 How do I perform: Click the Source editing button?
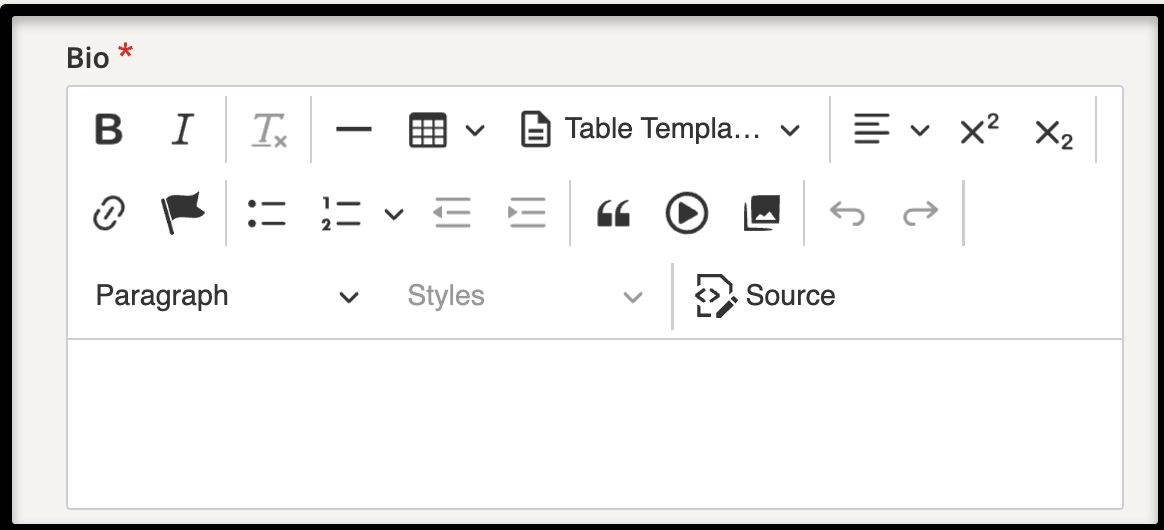tap(765, 296)
